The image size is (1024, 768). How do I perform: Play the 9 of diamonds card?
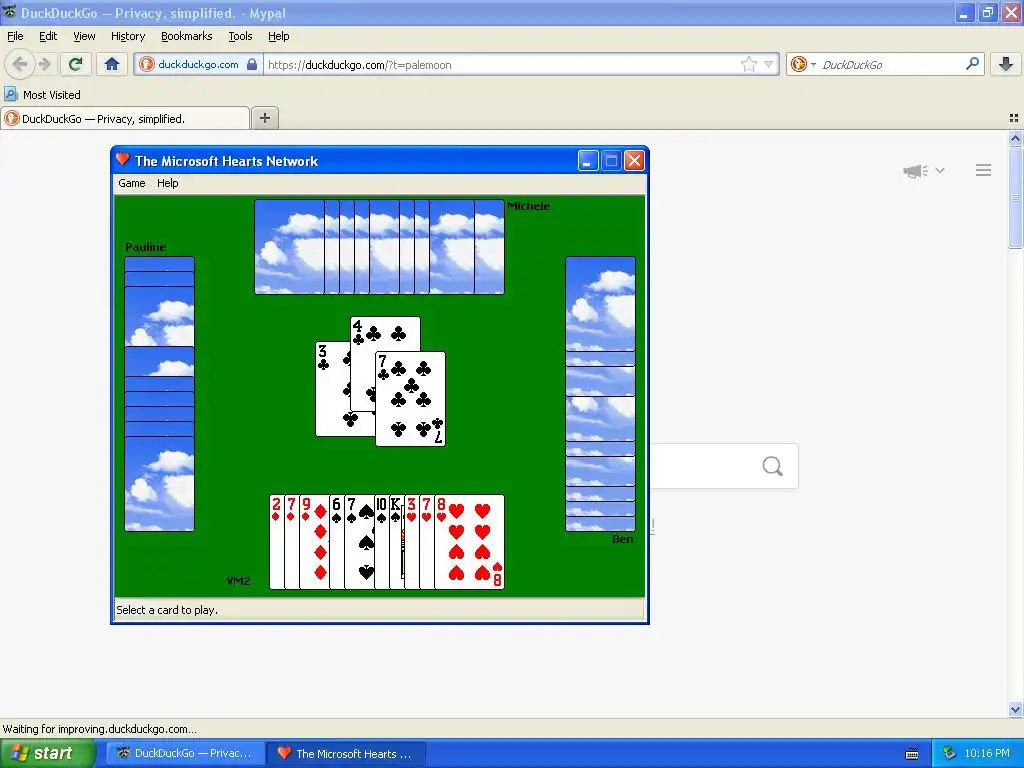tap(314, 542)
